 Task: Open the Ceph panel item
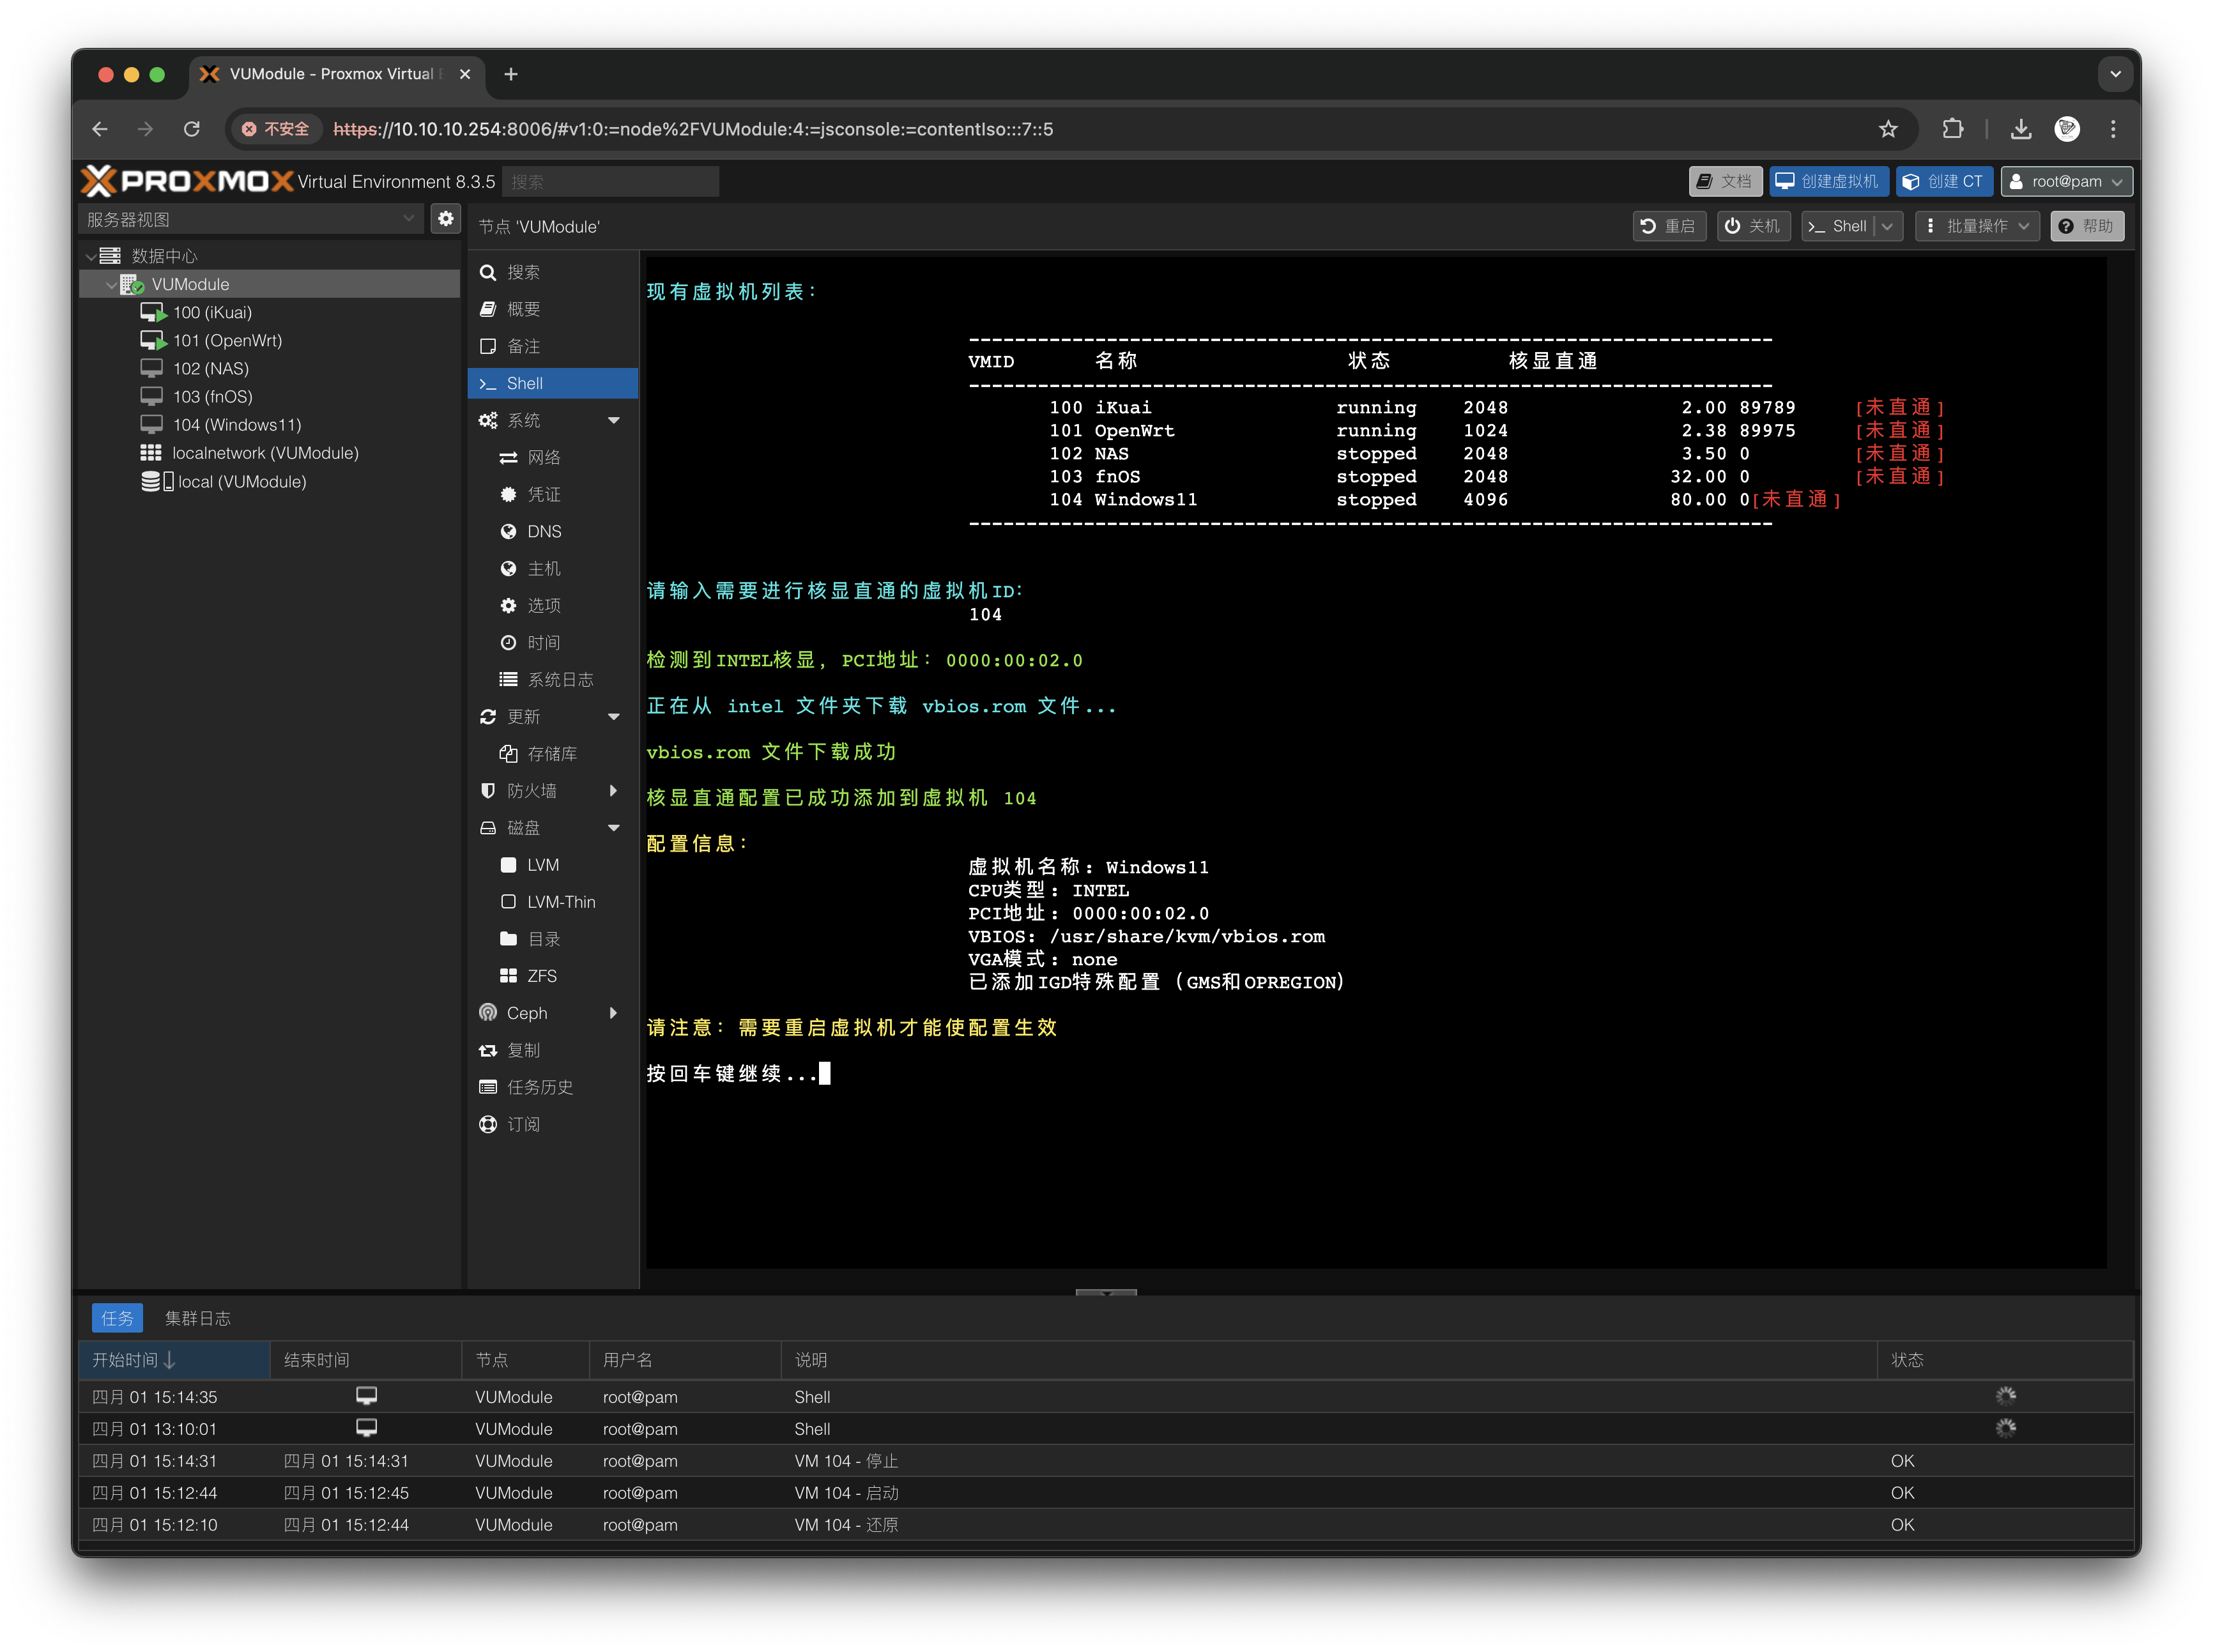527,1013
